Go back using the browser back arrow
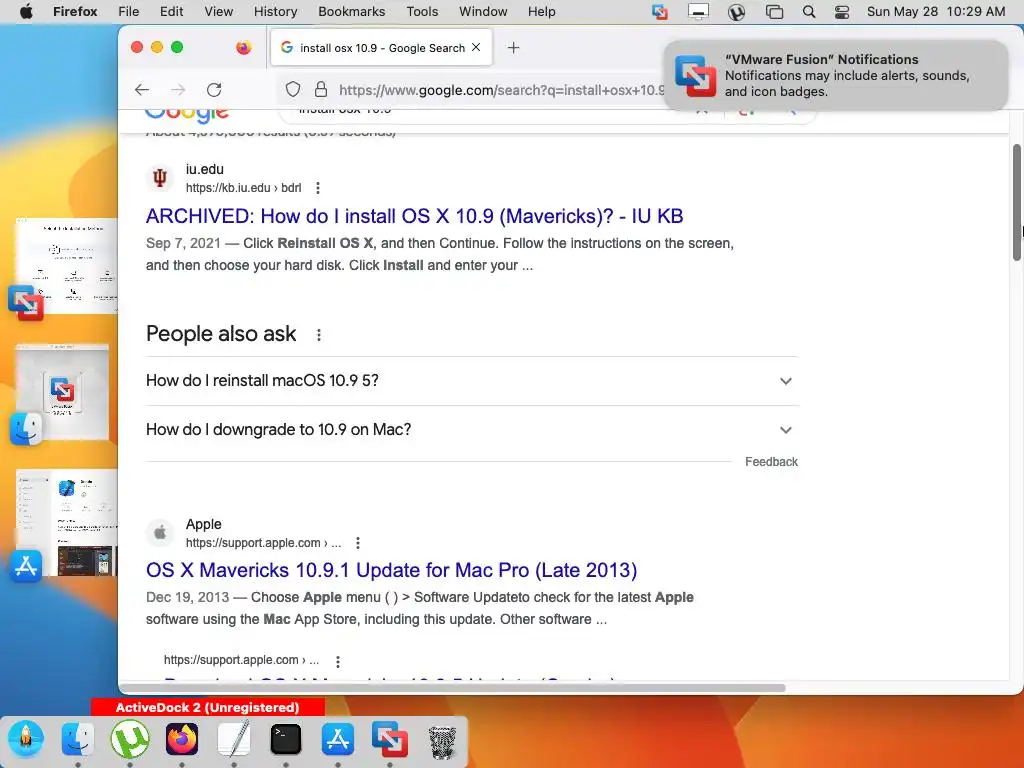 (x=142, y=89)
